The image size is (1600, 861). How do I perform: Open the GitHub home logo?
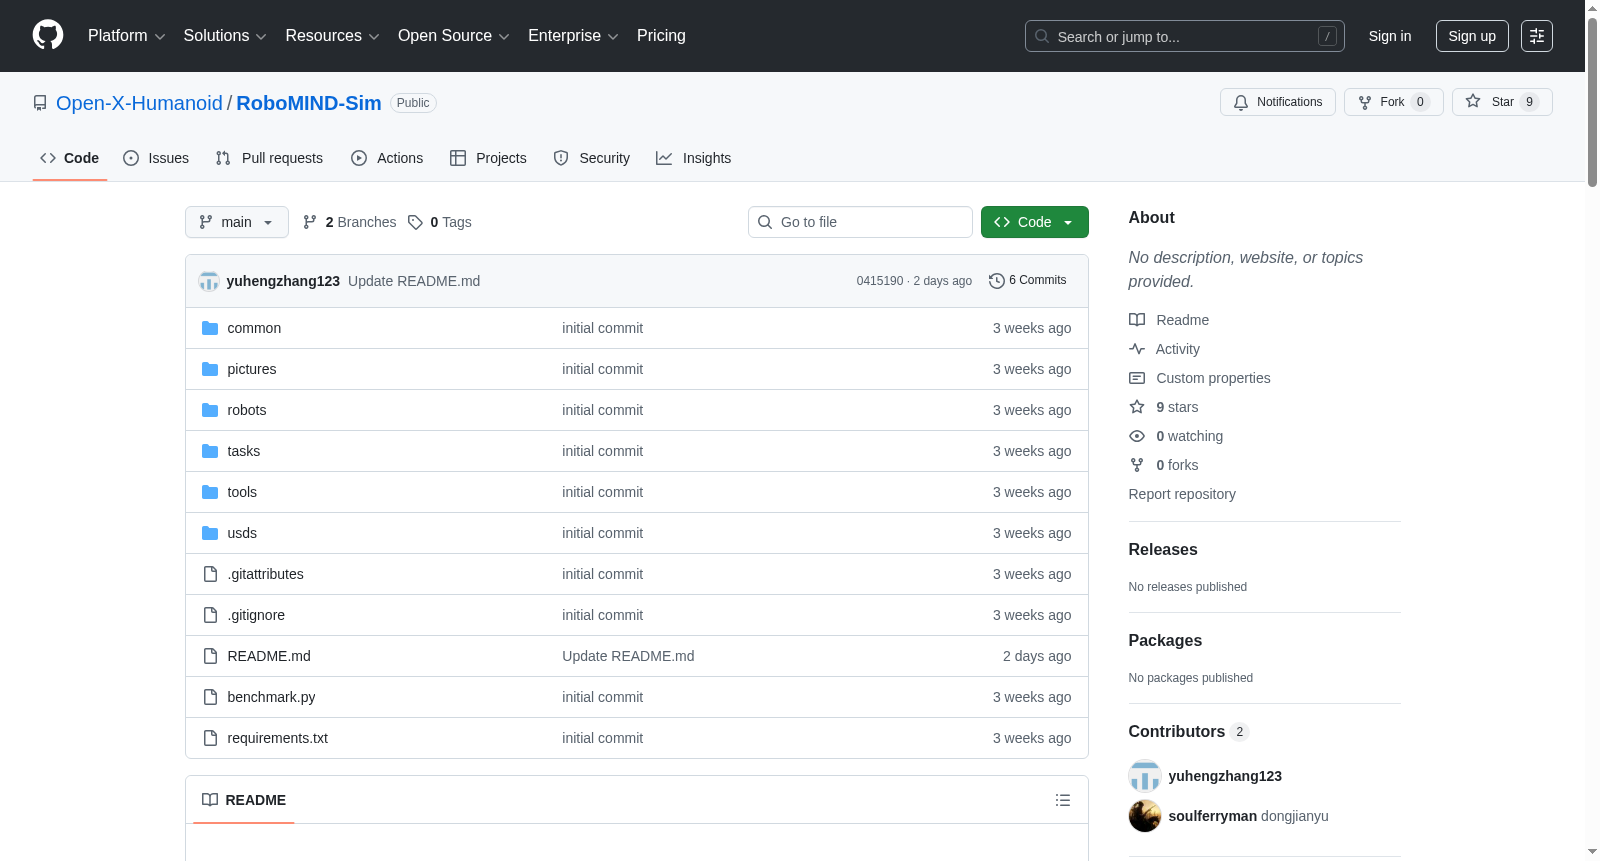point(48,36)
